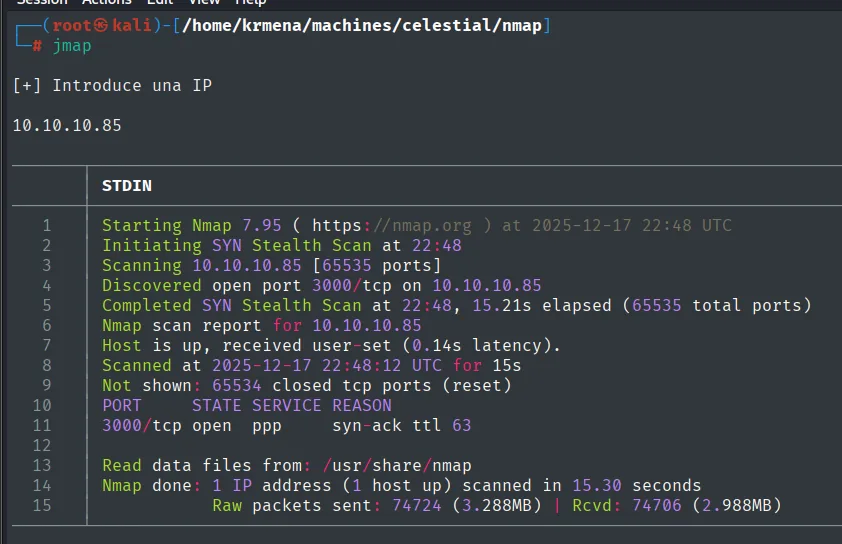Click the '/usr/share/nmap' path on line 13
Viewport: 842px width, 544px height.
[x=397, y=466]
